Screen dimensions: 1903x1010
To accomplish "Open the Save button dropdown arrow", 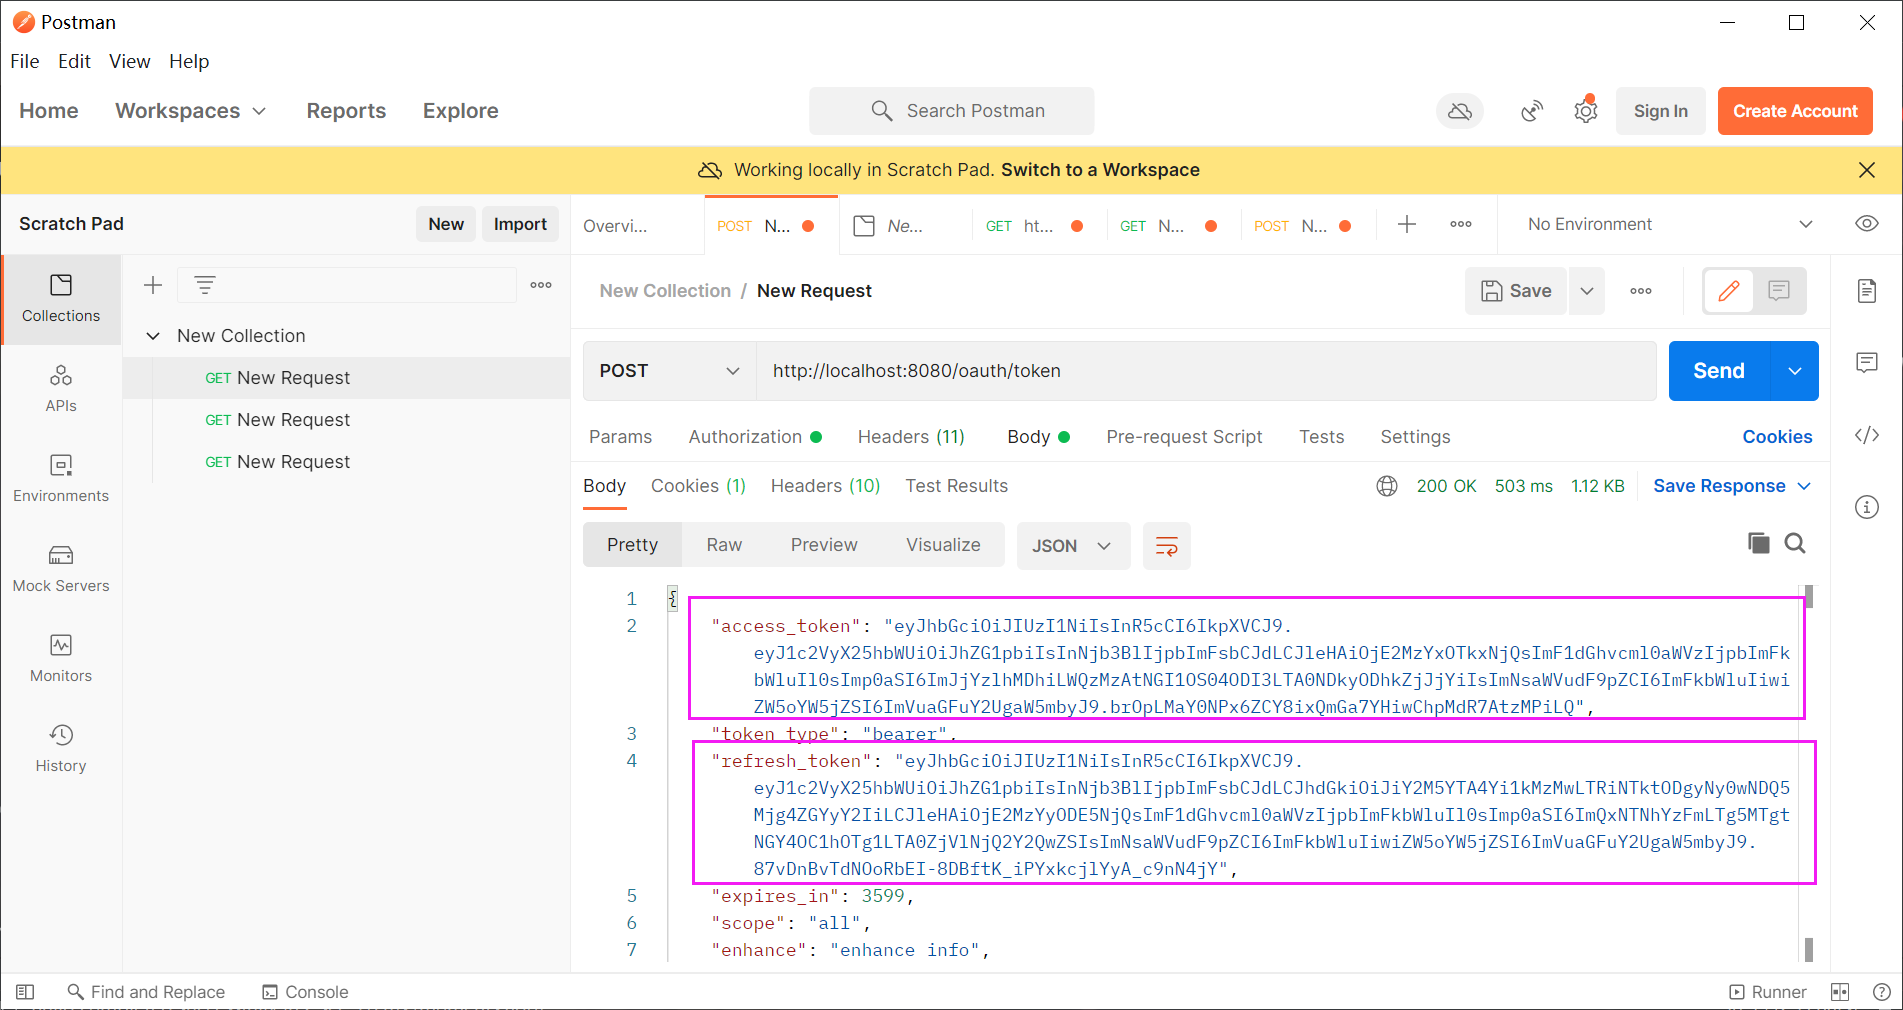I will pos(1587,291).
